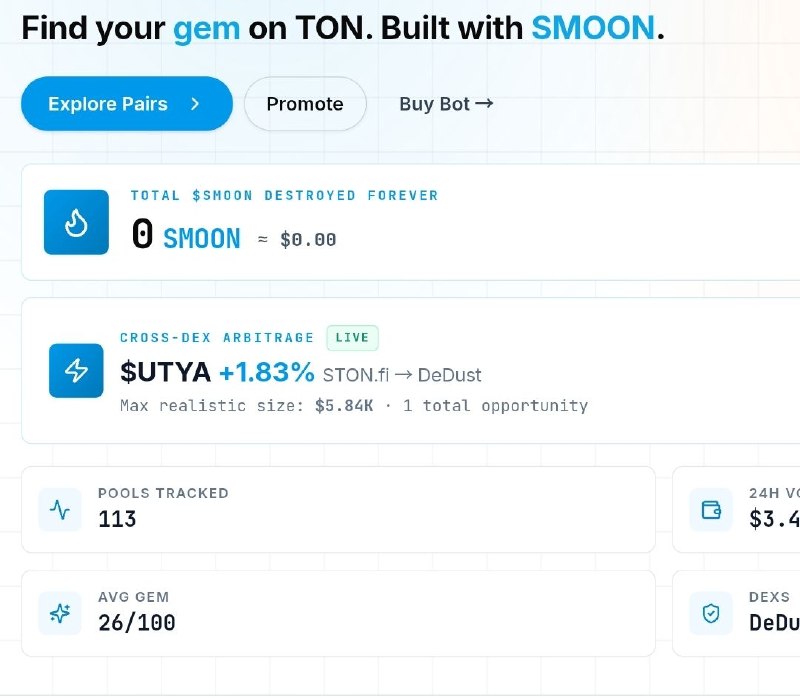
Task: Click the Promote button
Action: coord(305,104)
